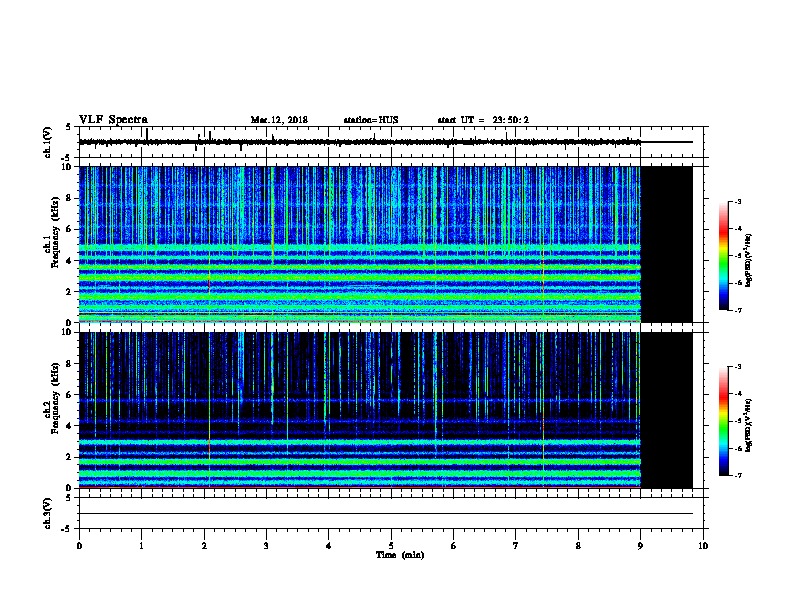
Task: Click the "Time (min)" x-axis label
Action: coord(400,555)
